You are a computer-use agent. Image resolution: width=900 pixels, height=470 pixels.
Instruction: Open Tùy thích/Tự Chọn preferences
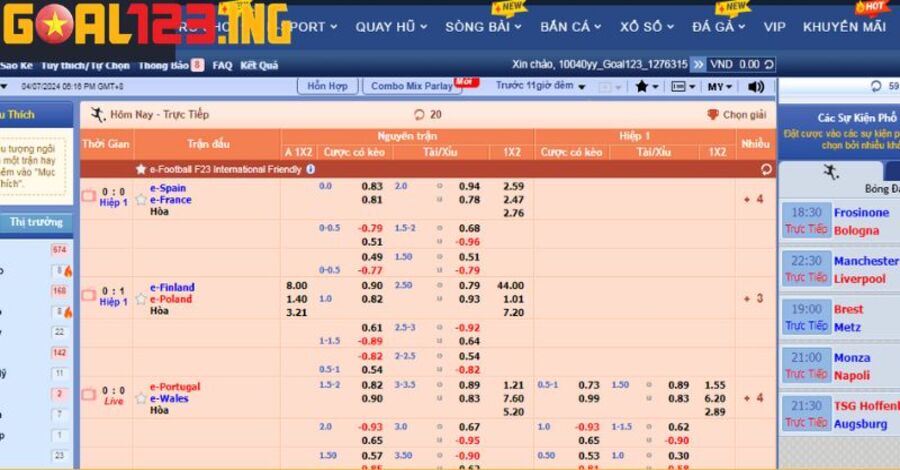(x=85, y=65)
